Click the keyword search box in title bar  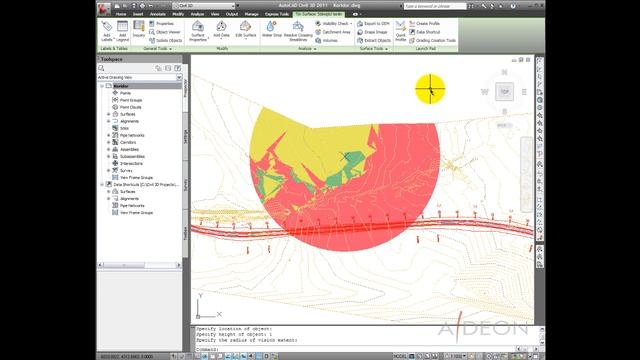coord(435,6)
